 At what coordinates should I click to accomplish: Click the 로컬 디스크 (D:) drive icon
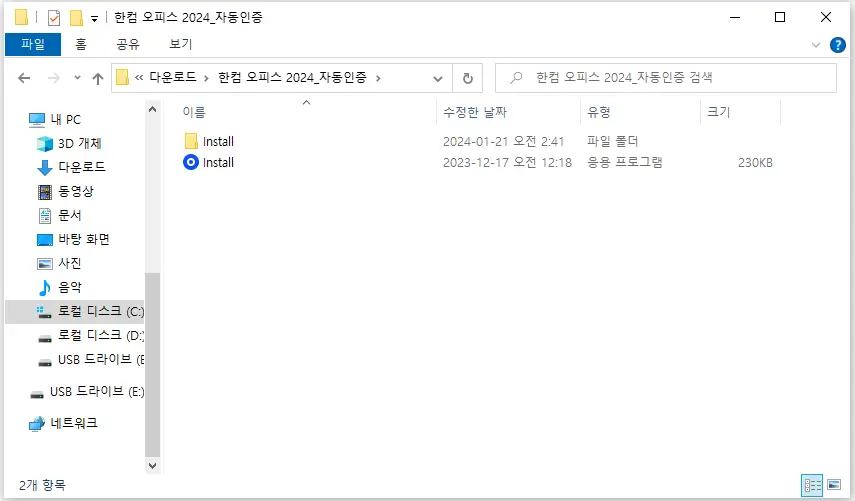coord(44,338)
